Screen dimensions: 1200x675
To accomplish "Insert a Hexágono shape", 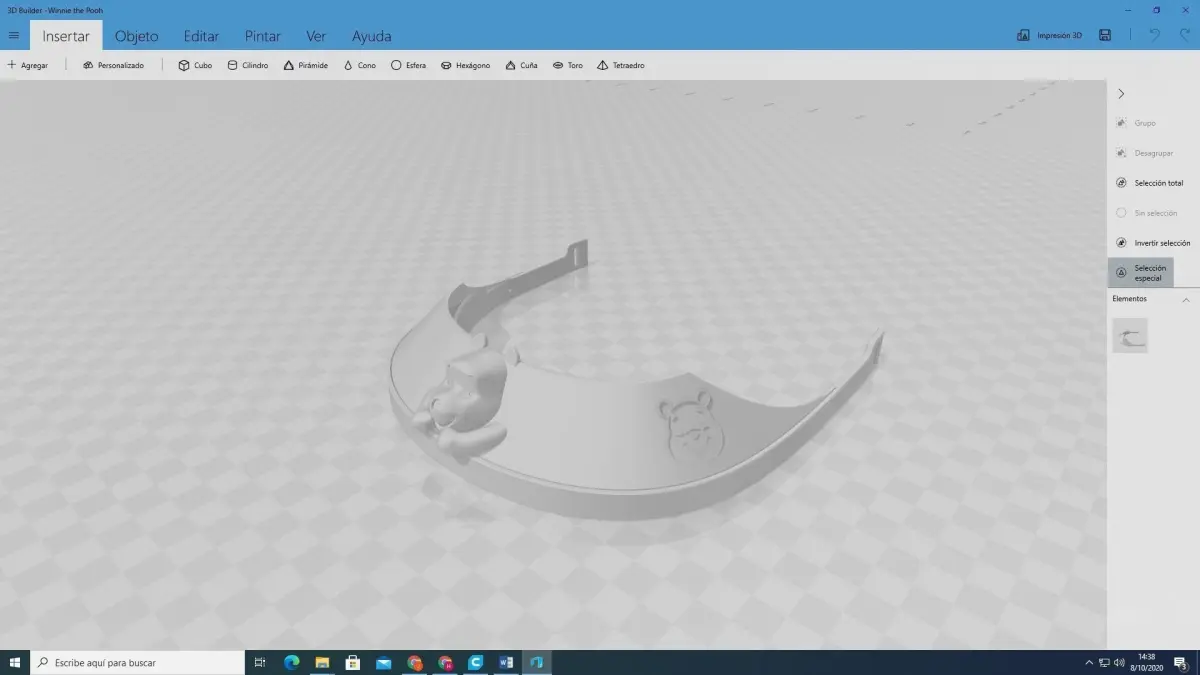I will tap(466, 65).
